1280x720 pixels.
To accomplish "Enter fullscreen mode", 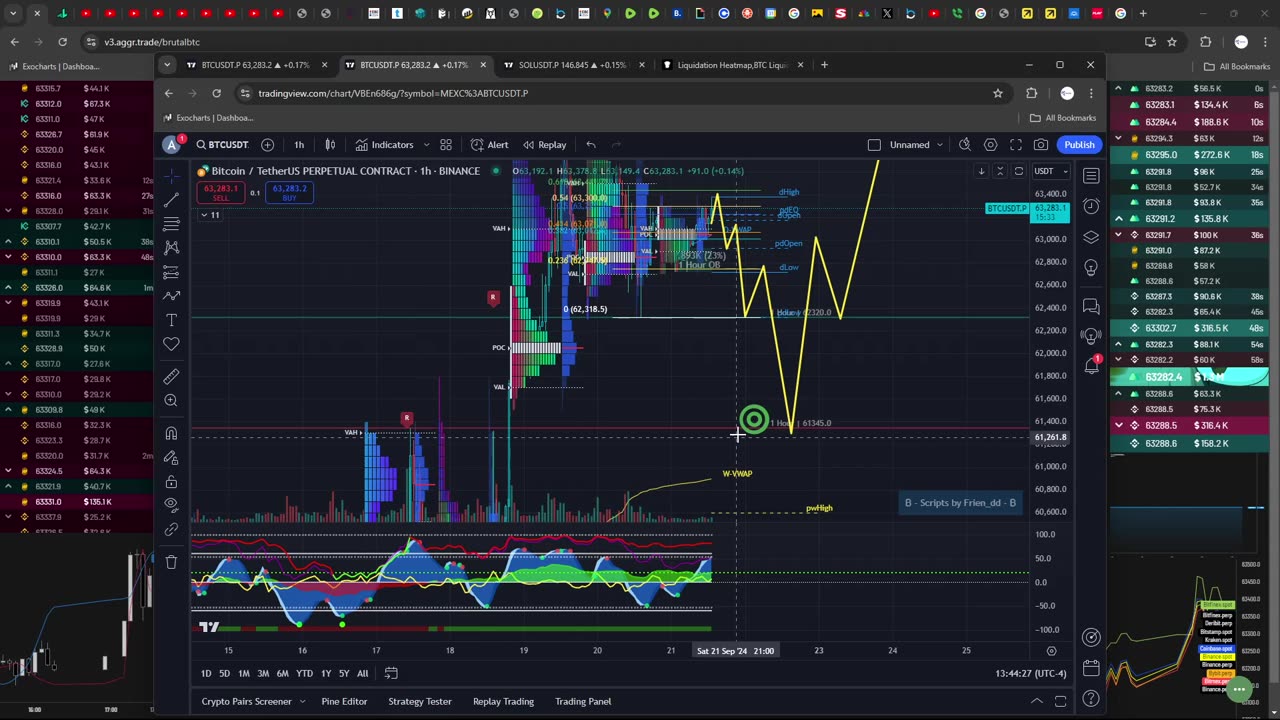I will 1016,145.
